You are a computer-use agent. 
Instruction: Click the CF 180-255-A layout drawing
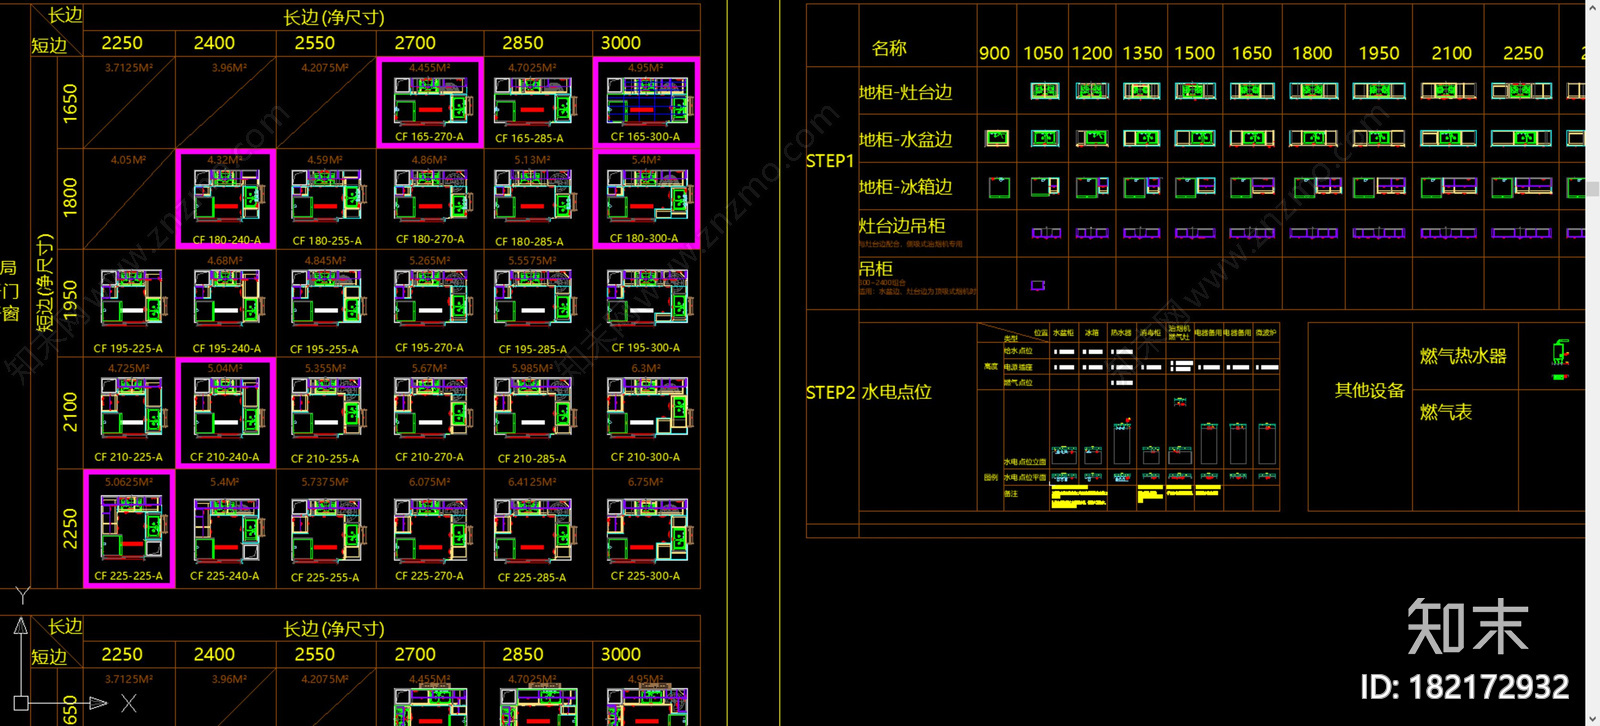click(x=326, y=195)
